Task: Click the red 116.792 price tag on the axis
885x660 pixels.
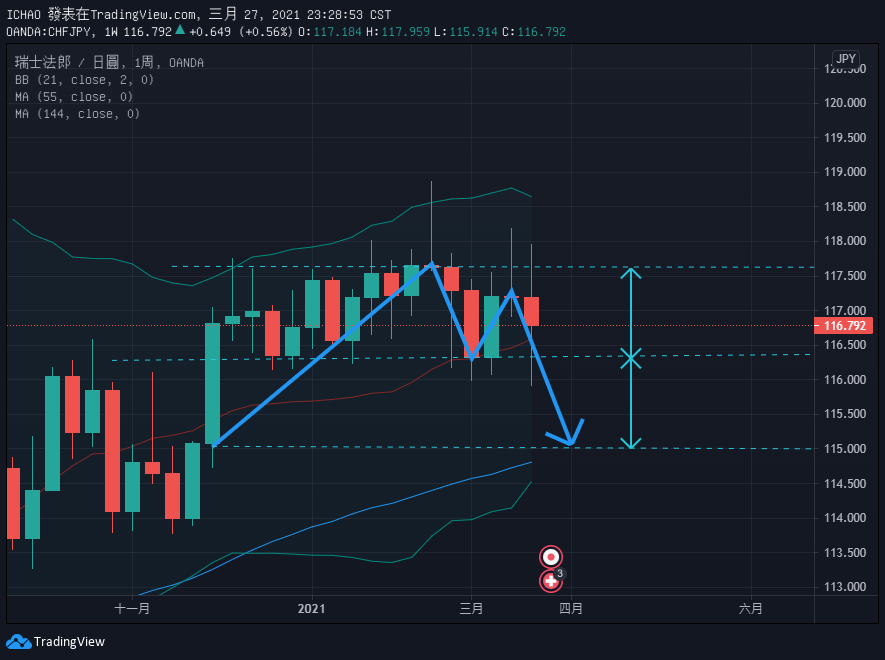Action: pos(844,326)
